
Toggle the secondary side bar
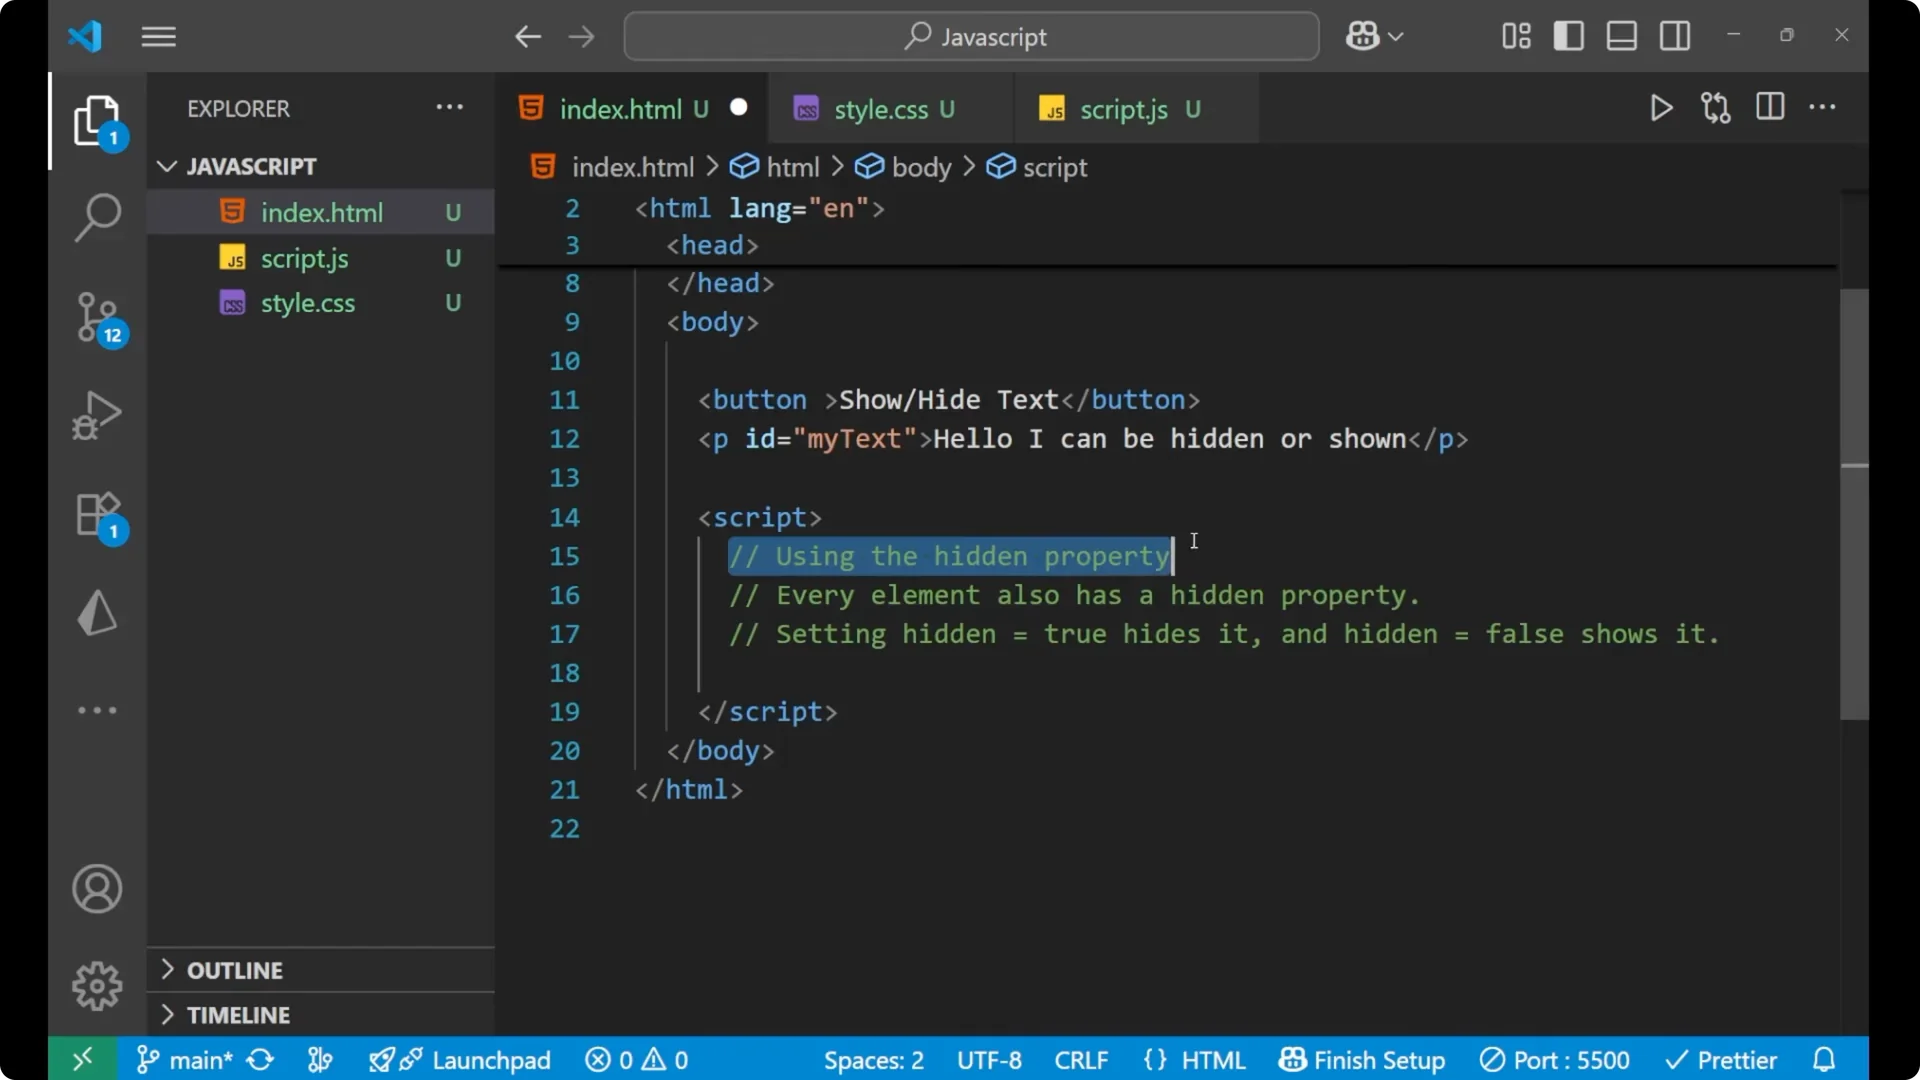[x=1675, y=35]
